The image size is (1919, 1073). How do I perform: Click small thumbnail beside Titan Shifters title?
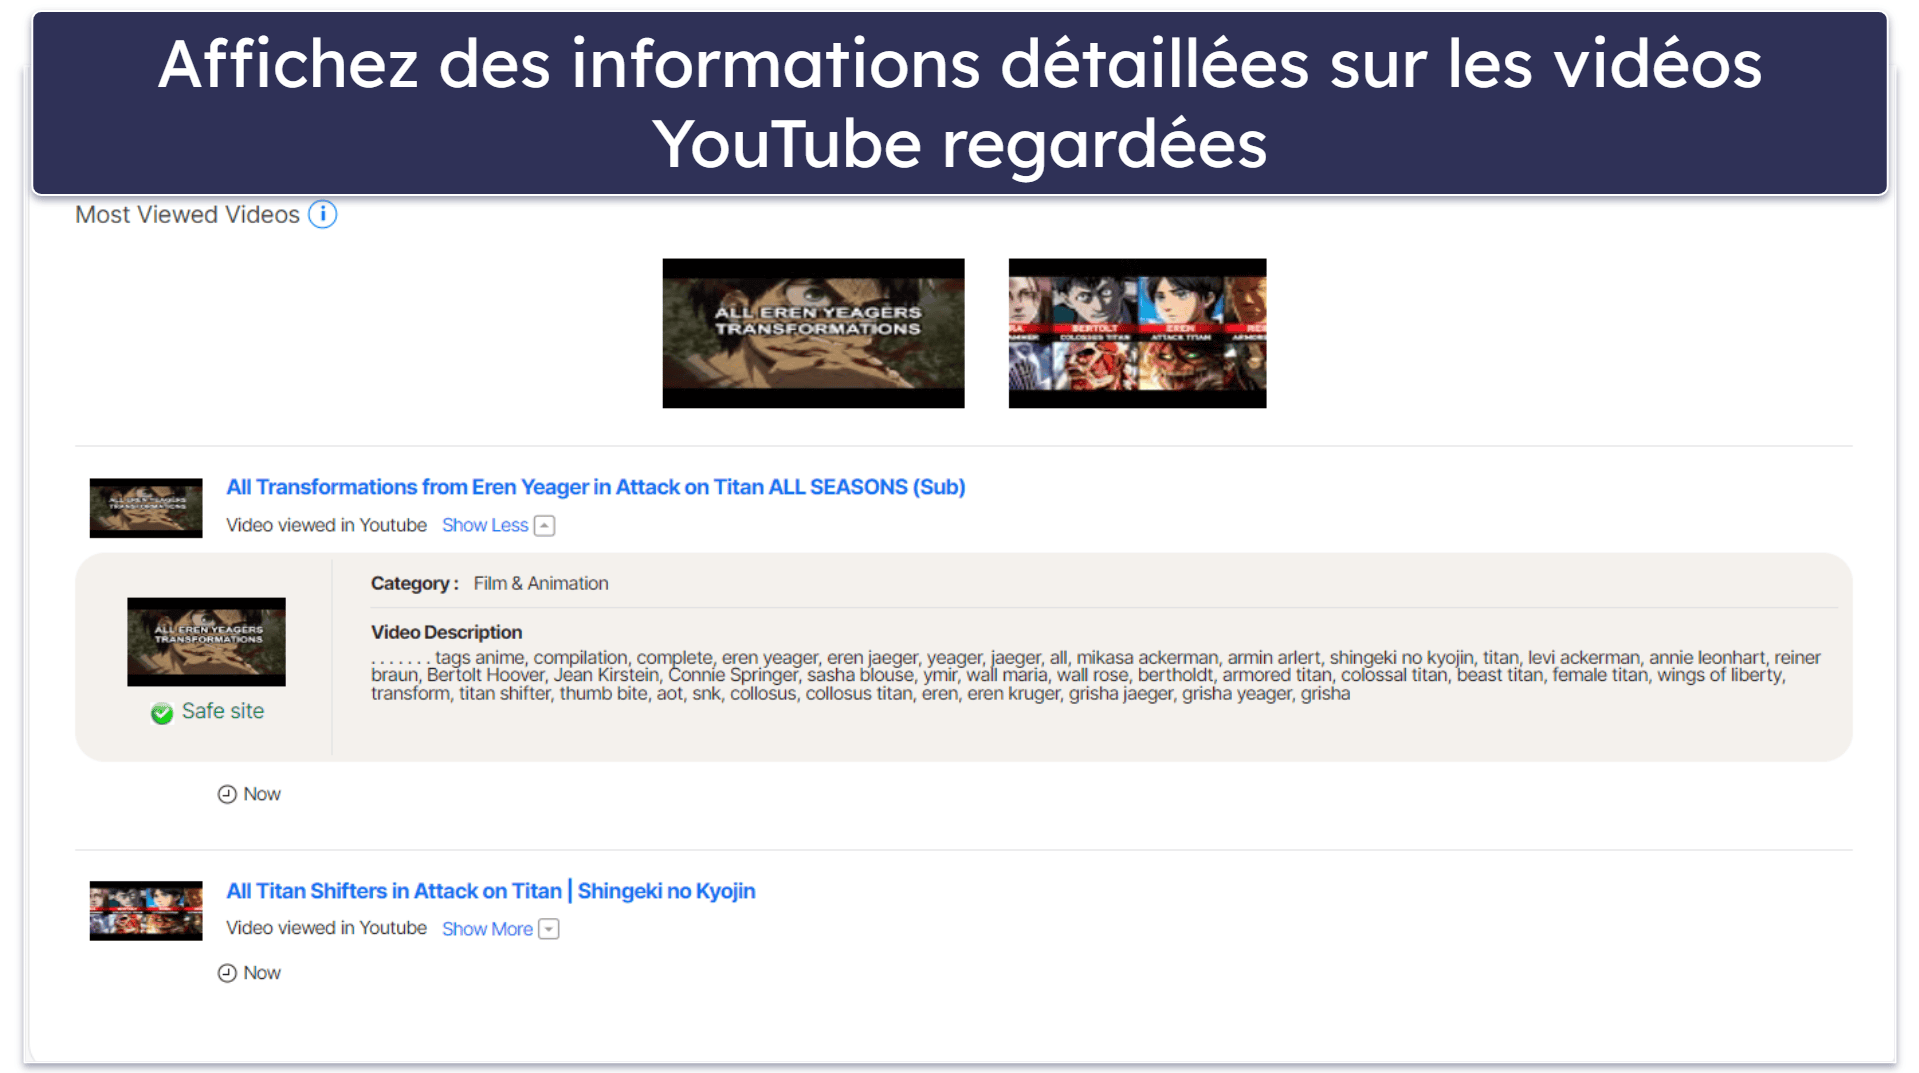click(146, 911)
